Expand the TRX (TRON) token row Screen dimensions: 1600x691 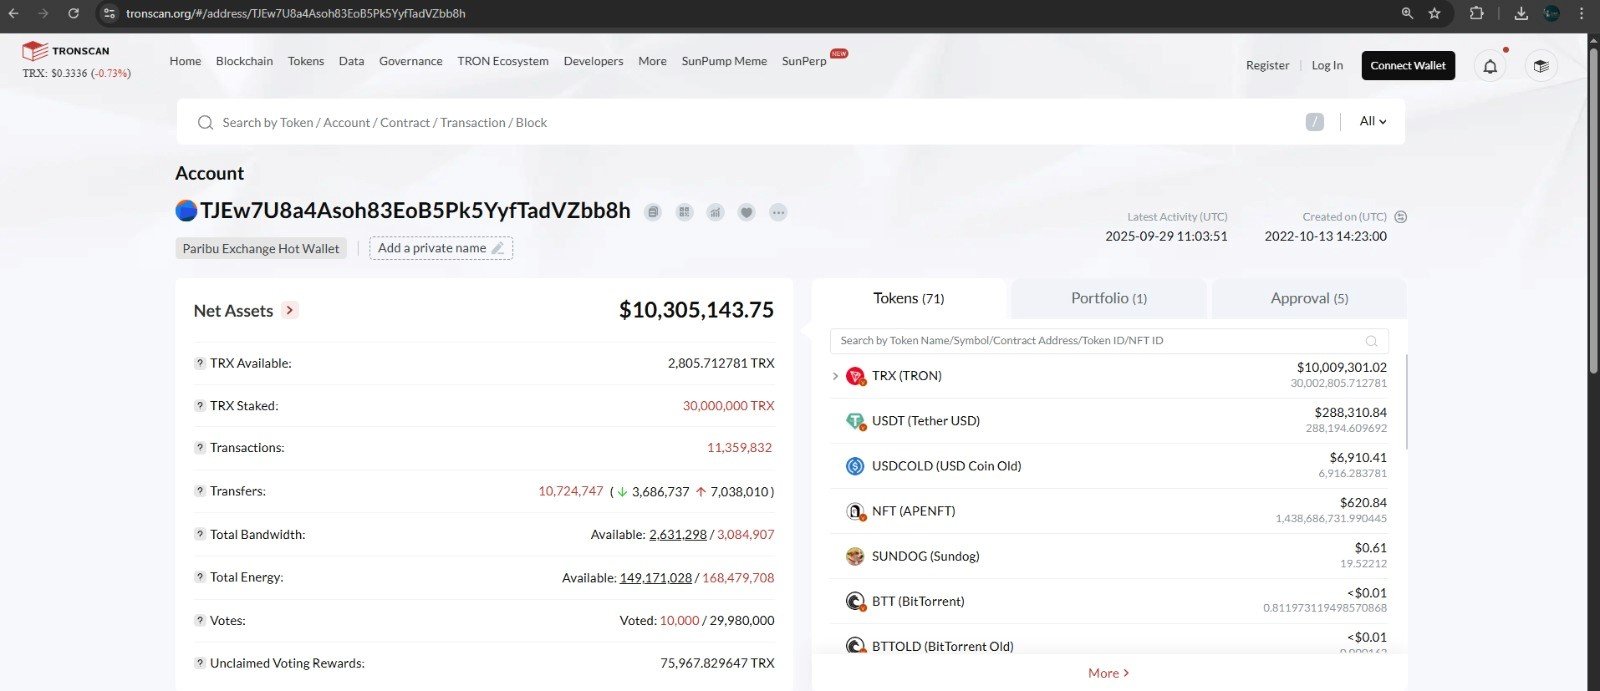tap(835, 376)
